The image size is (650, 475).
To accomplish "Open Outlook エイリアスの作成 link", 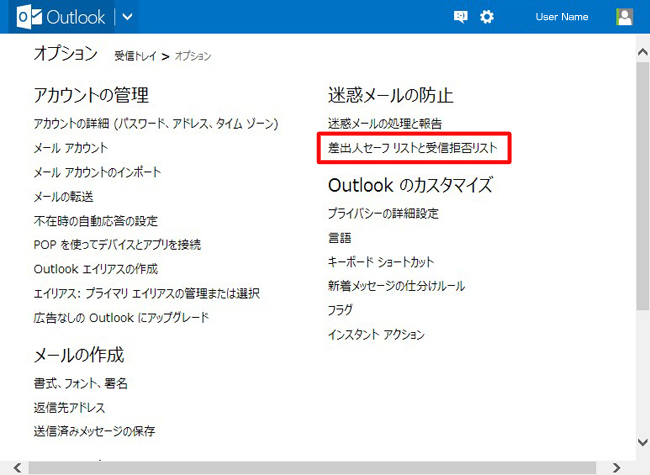I will point(95,269).
